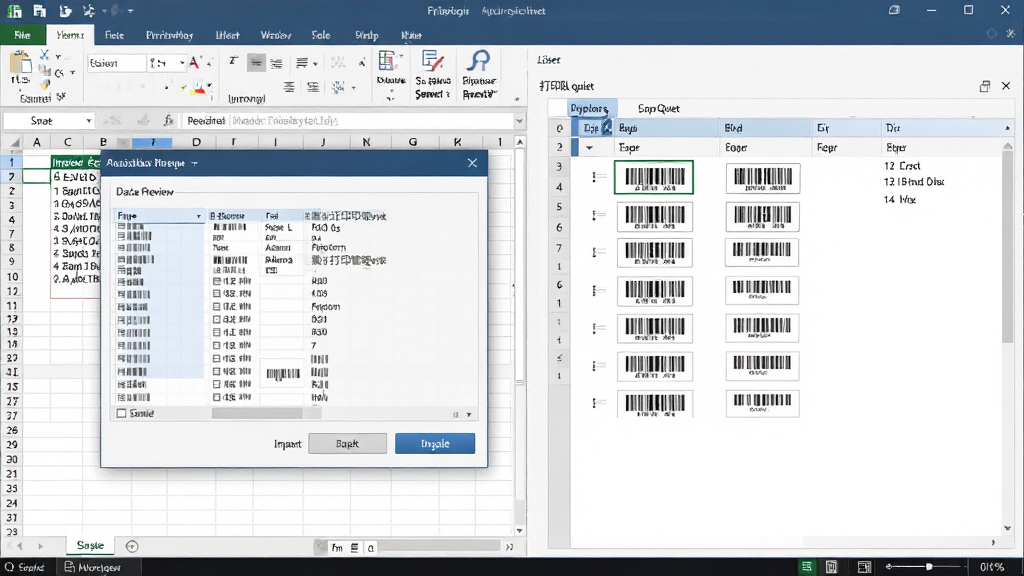This screenshot has width=1024, height=576.
Task: Click the down arrow at the dialog list's bottom right
Action: [x=469, y=414]
